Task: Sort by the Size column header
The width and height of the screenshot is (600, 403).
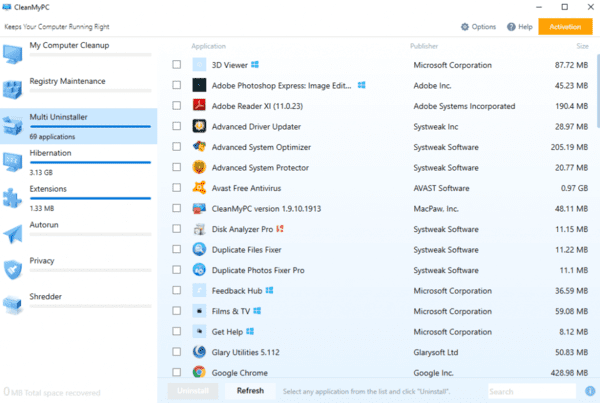Action: [x=582, y=46]
